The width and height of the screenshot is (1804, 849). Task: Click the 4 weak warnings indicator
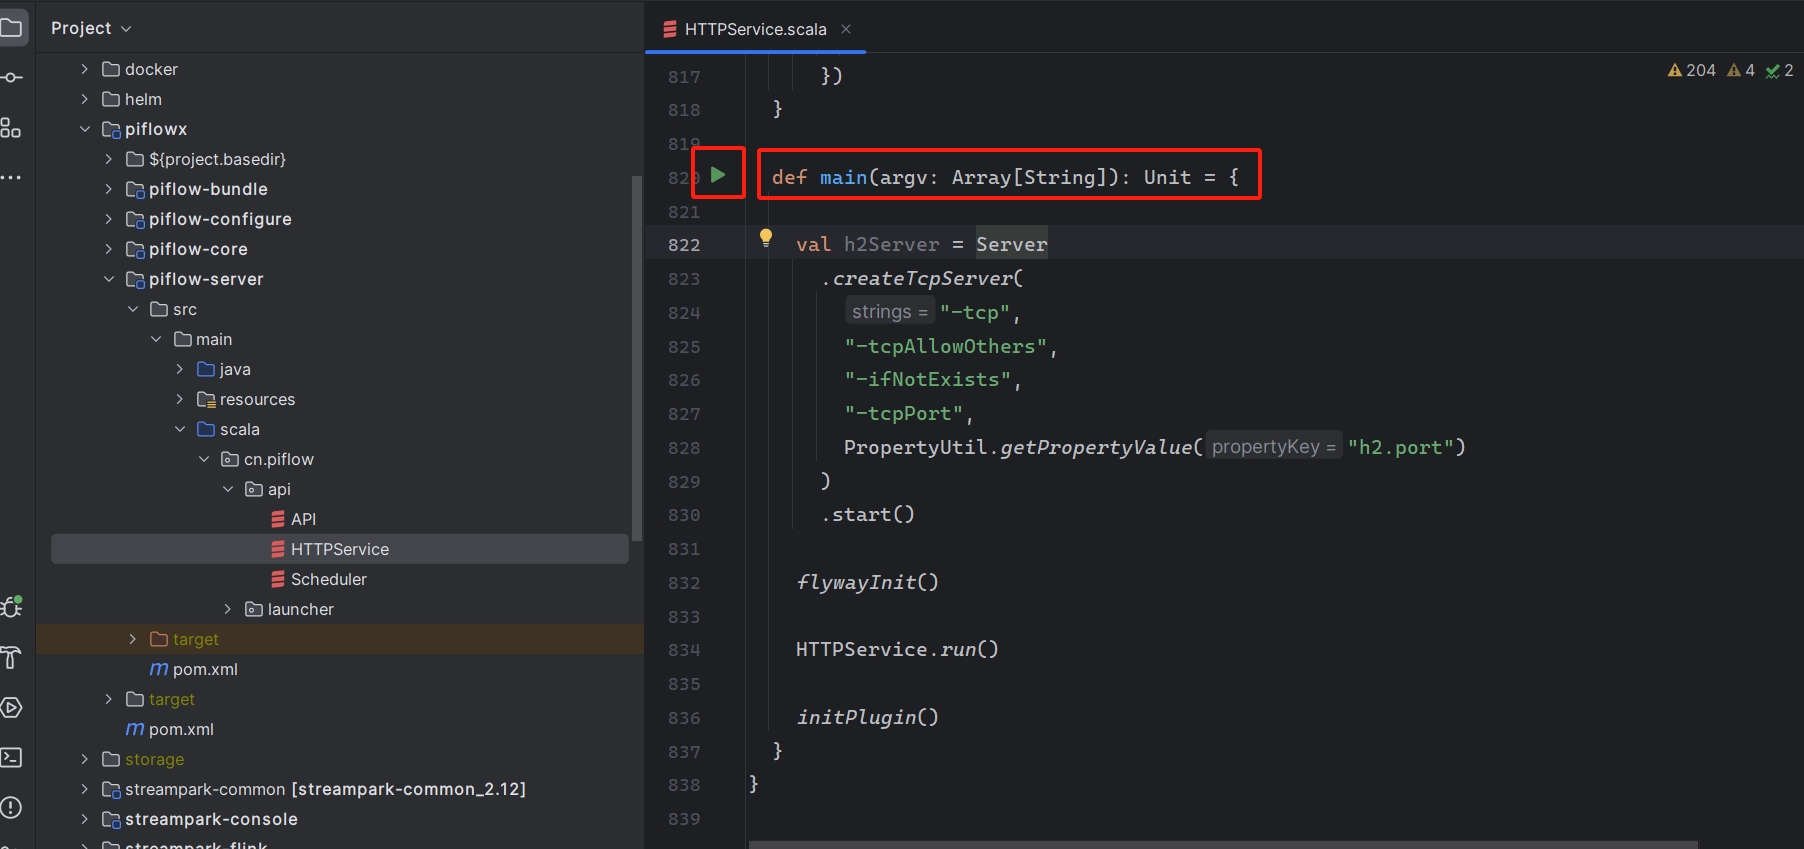(1741, 70)
